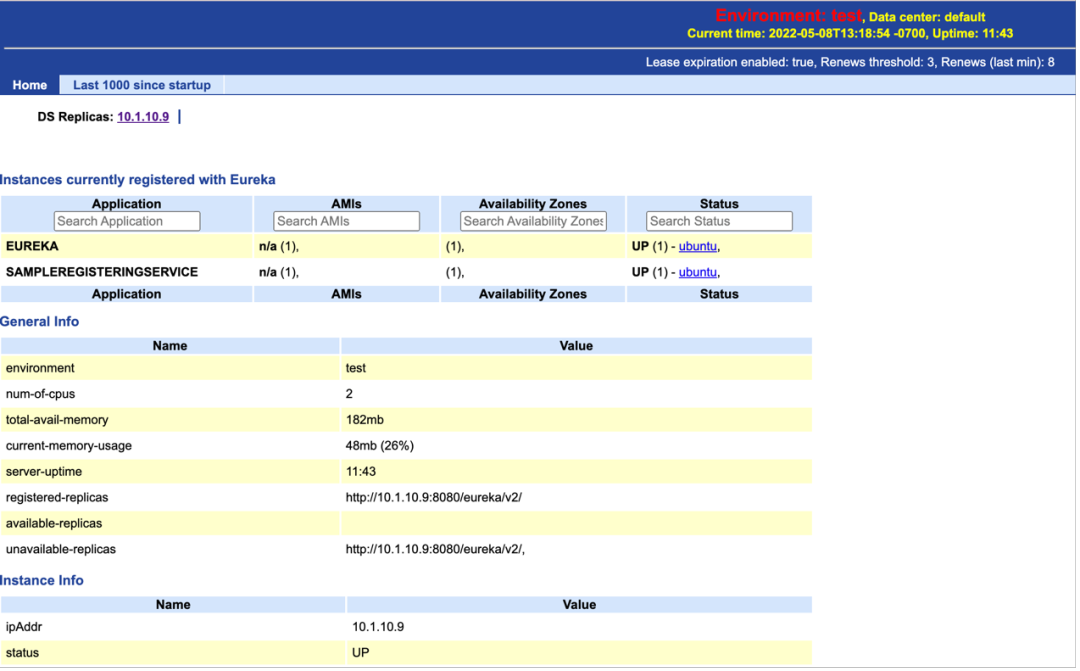
Task: Click the Availability Zones footer header
Action: pos(533,294)
